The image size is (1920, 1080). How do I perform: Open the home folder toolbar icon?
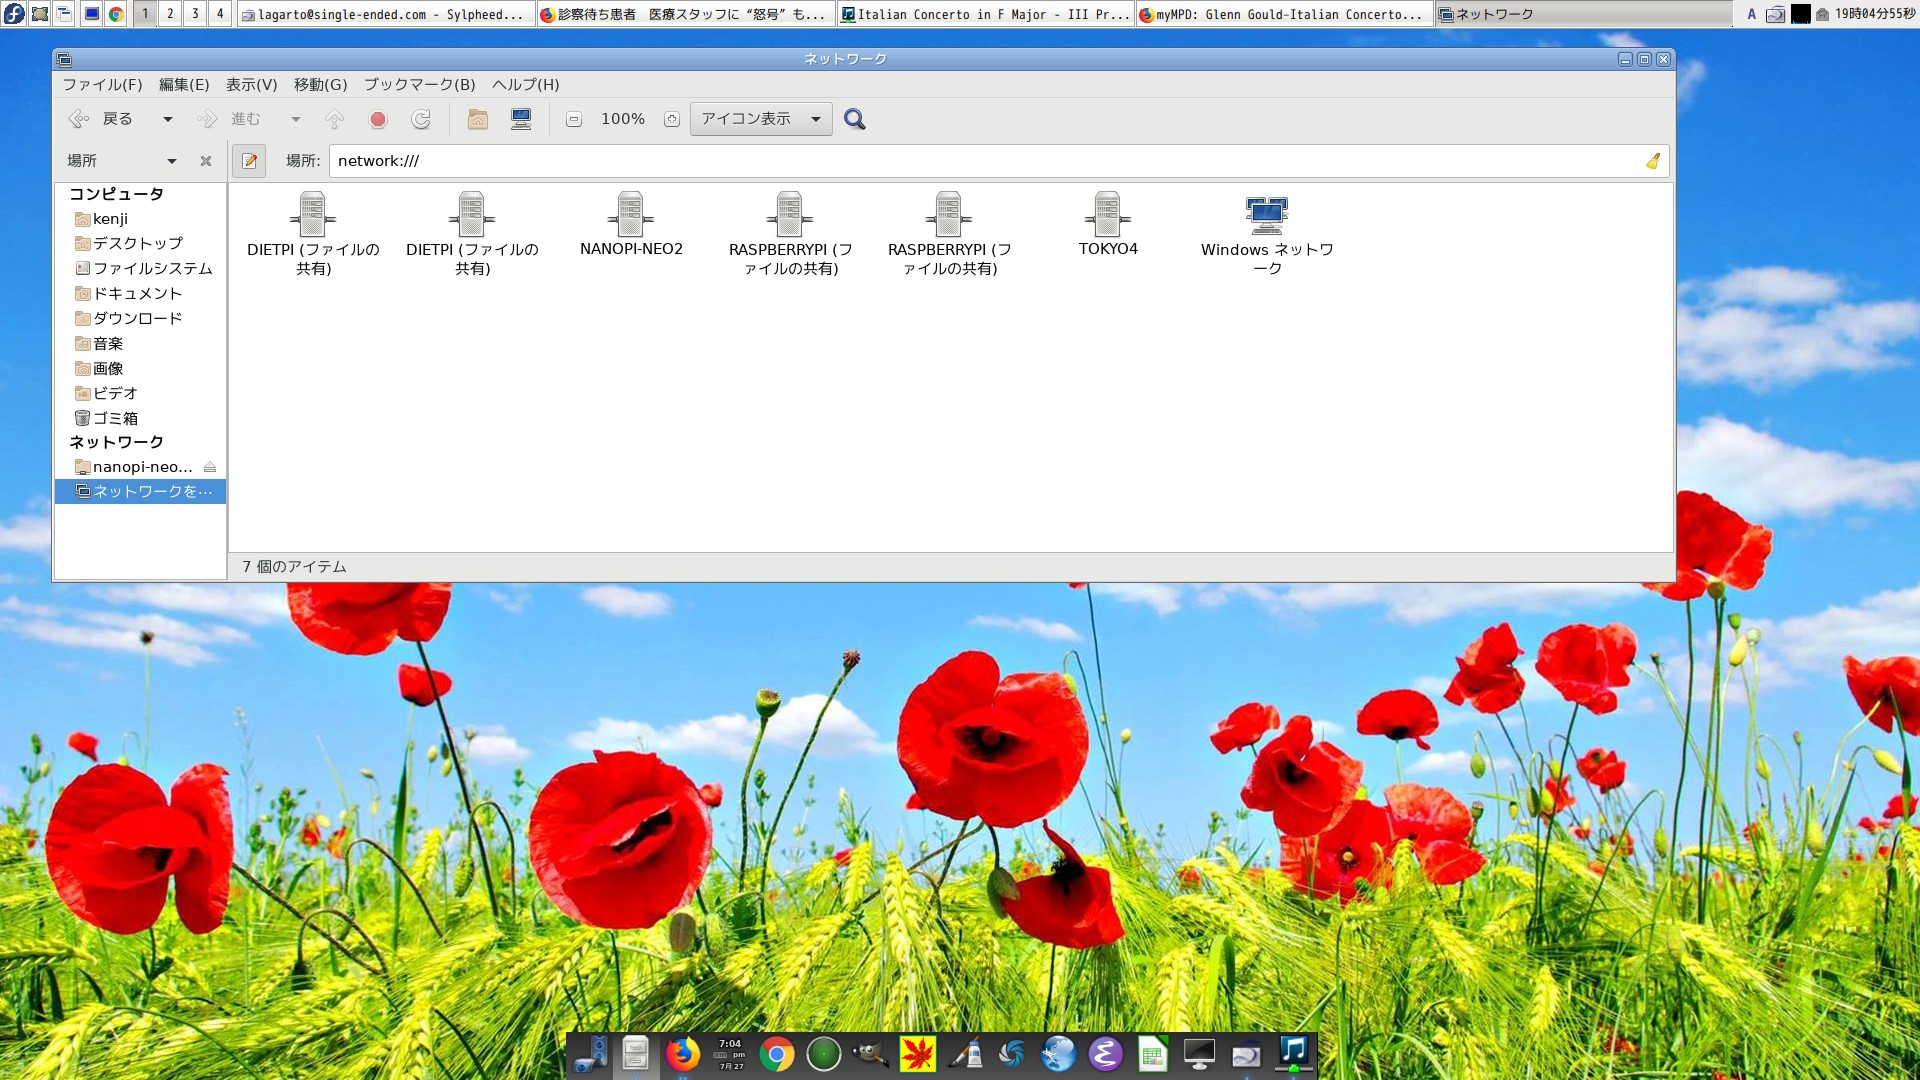tap(477, 120)
